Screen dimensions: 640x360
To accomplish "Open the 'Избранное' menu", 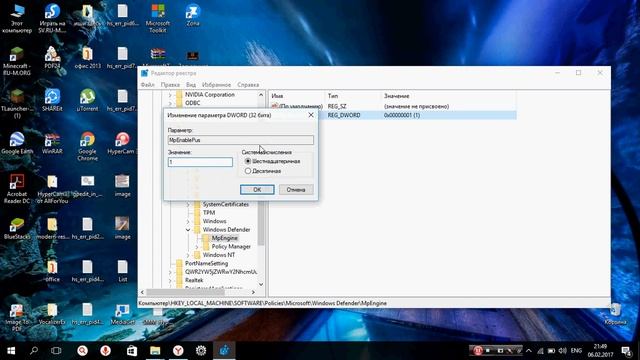I will 216,85.
